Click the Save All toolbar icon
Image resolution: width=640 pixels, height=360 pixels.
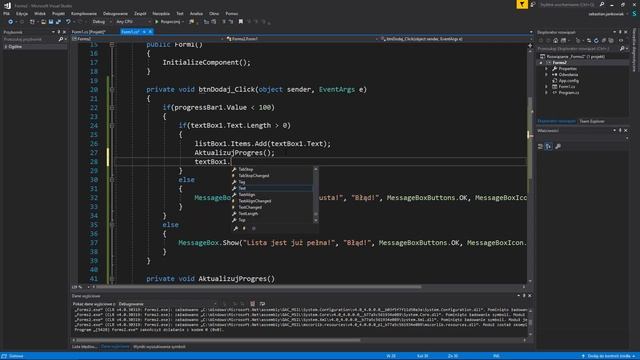(x=58, y=22)
